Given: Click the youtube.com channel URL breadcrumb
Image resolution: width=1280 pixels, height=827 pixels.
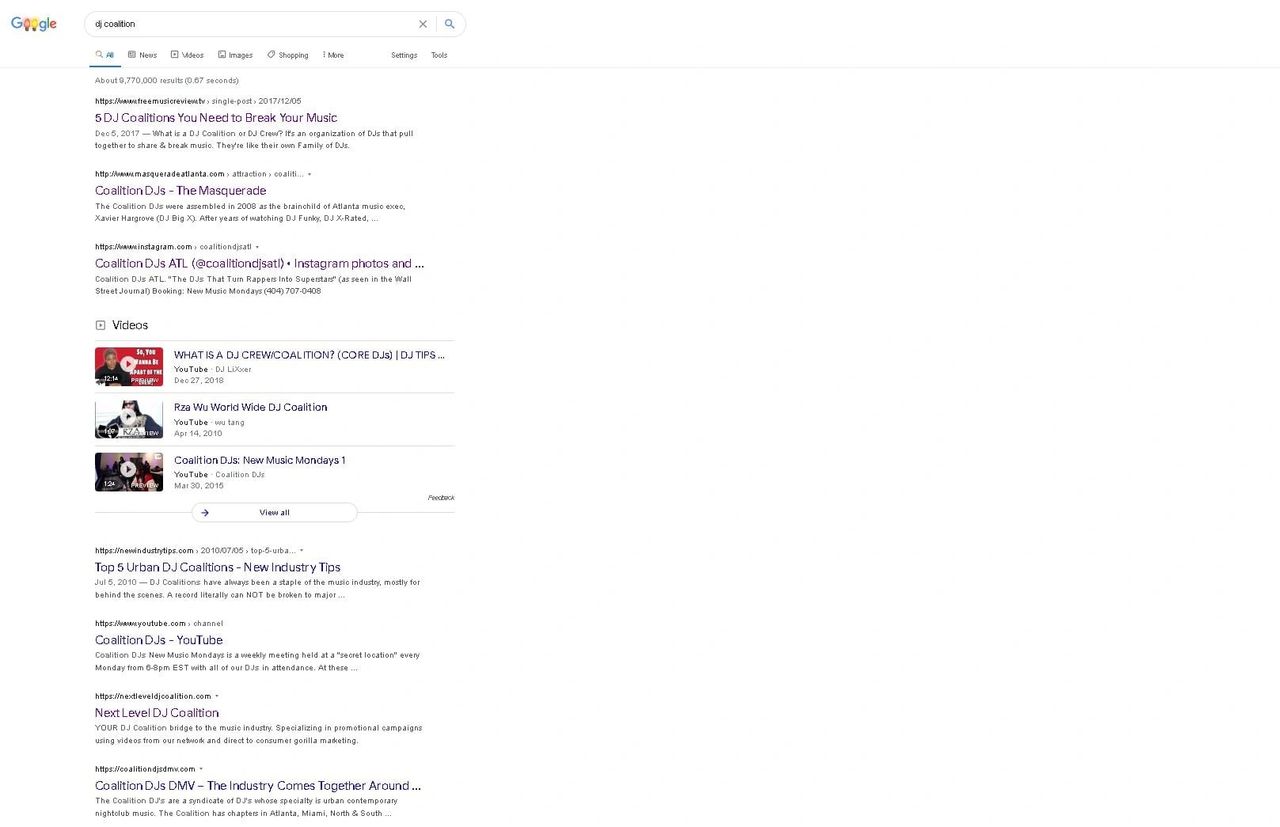Looking at the screenshot, I should point(159,623).
